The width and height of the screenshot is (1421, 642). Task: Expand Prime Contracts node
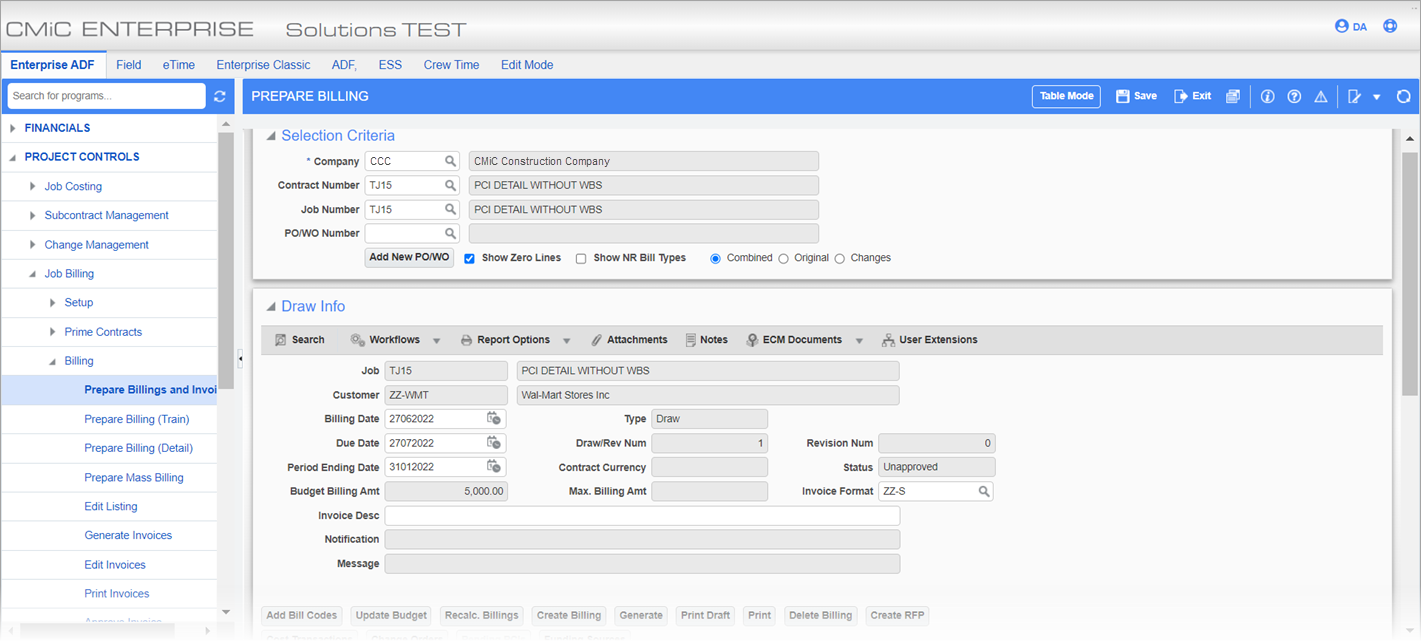pos(53,332)
